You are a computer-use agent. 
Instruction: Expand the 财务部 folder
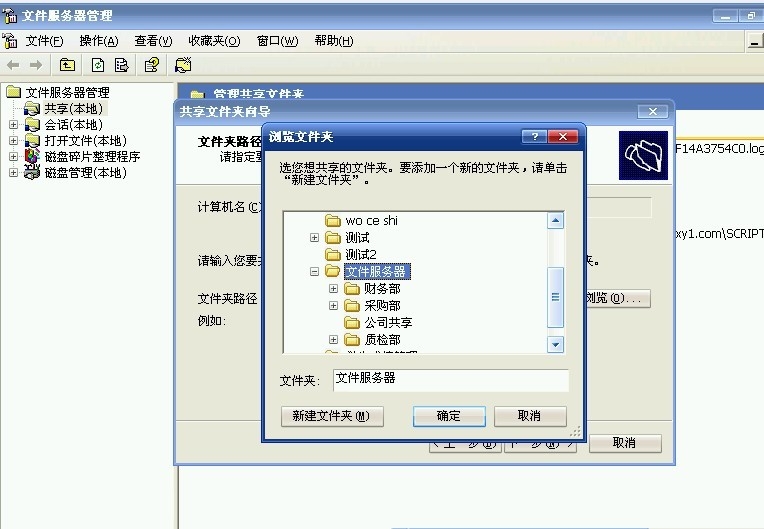pos(334,289)
